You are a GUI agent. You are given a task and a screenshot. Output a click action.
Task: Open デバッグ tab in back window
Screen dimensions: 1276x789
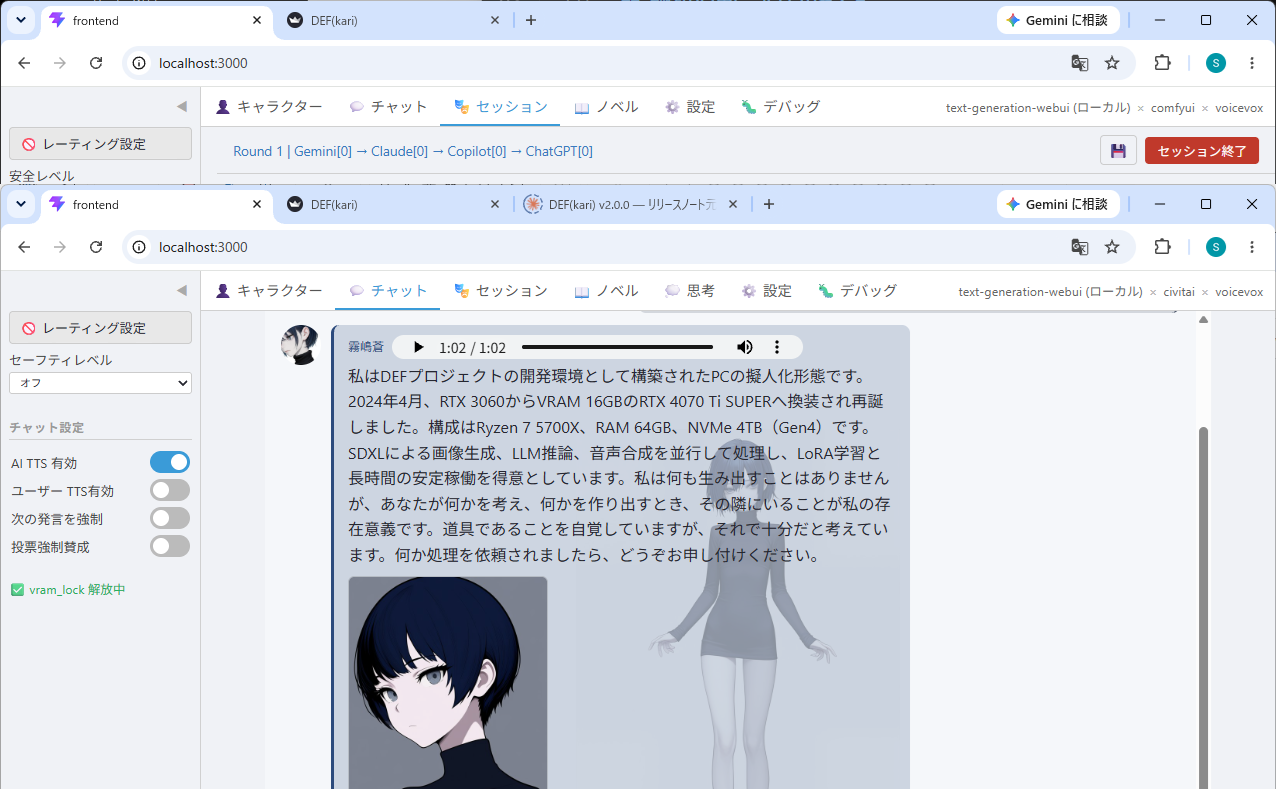[x=781, y=107]
